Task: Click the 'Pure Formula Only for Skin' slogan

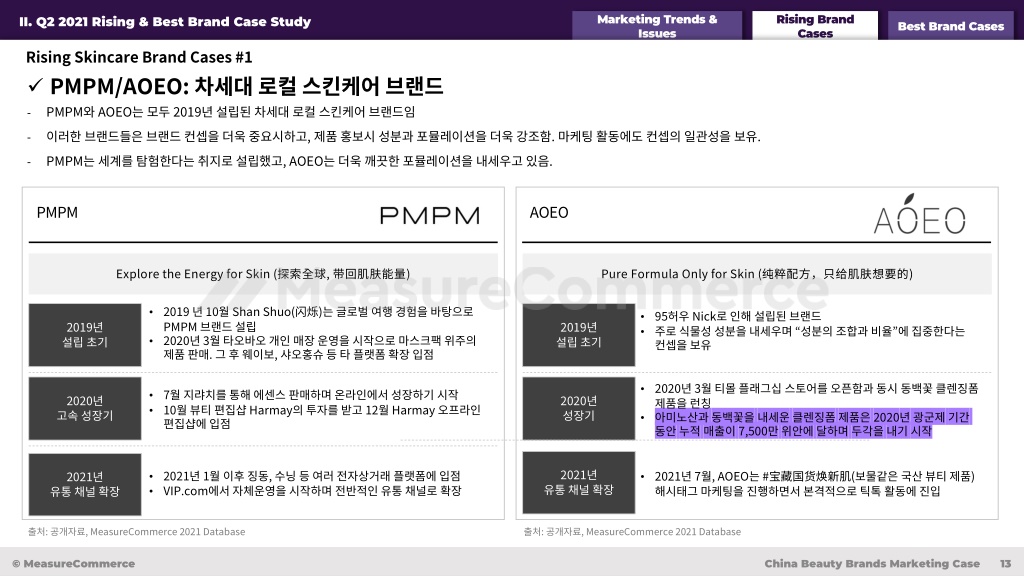Action: 757,274
